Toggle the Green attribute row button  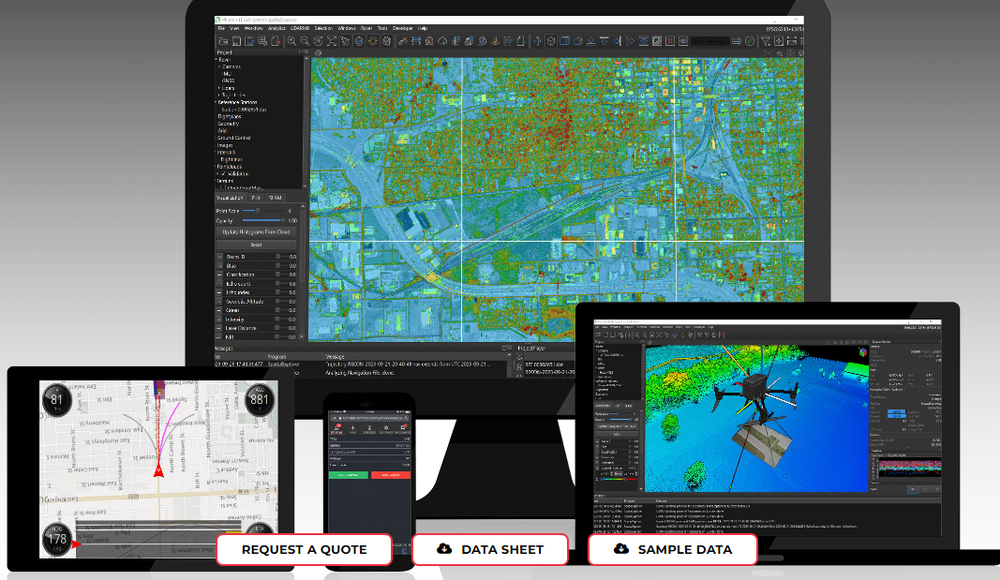click(x=220, y=310)
